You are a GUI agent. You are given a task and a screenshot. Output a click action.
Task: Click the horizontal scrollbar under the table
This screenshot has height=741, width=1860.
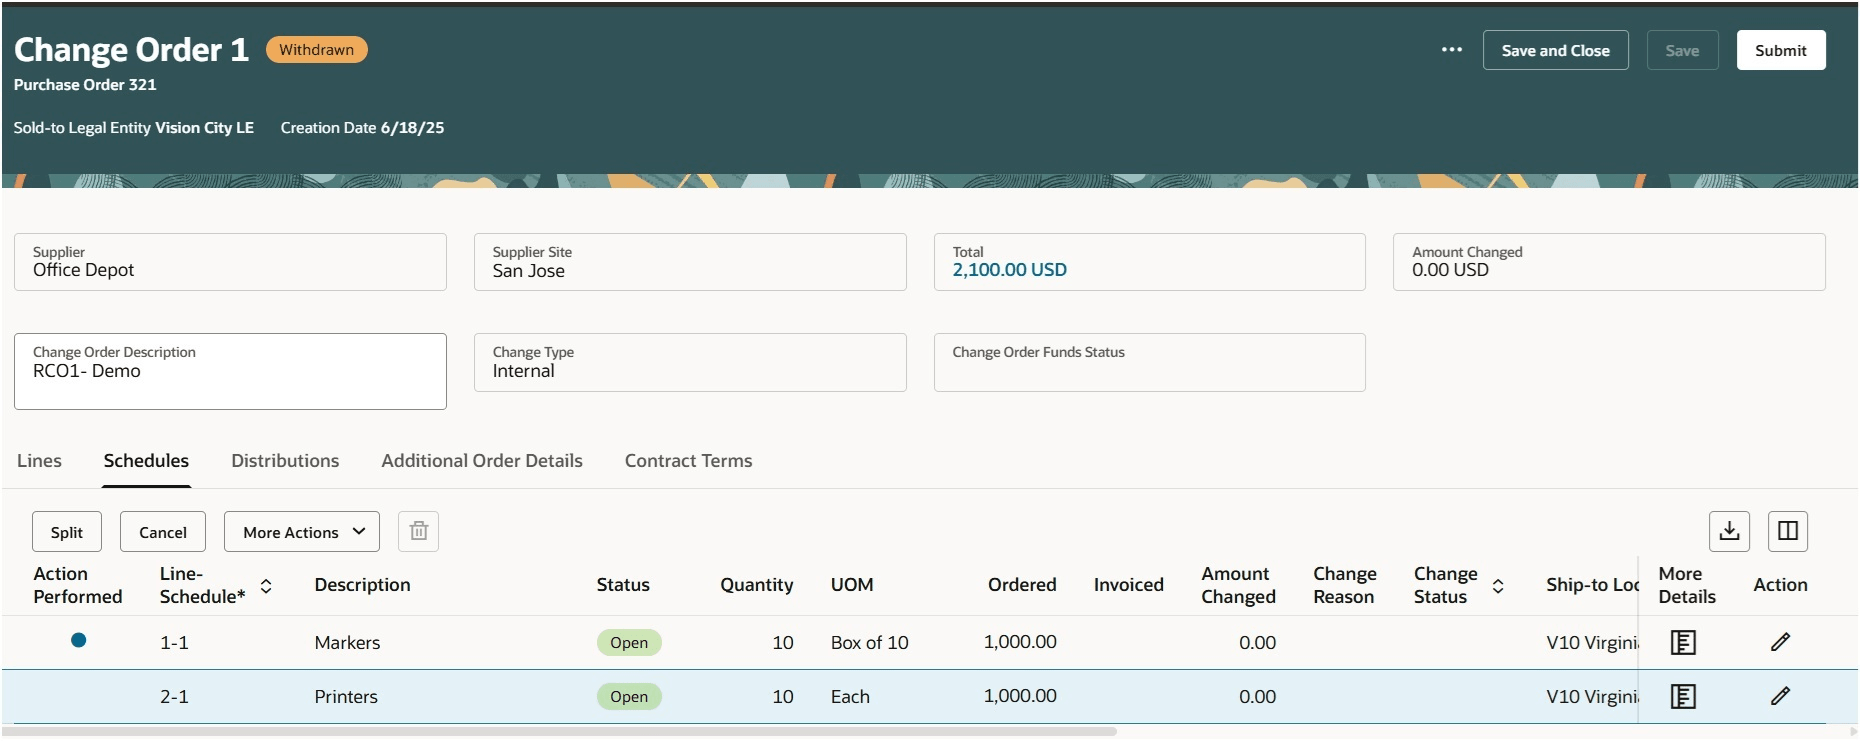point(560,732)
